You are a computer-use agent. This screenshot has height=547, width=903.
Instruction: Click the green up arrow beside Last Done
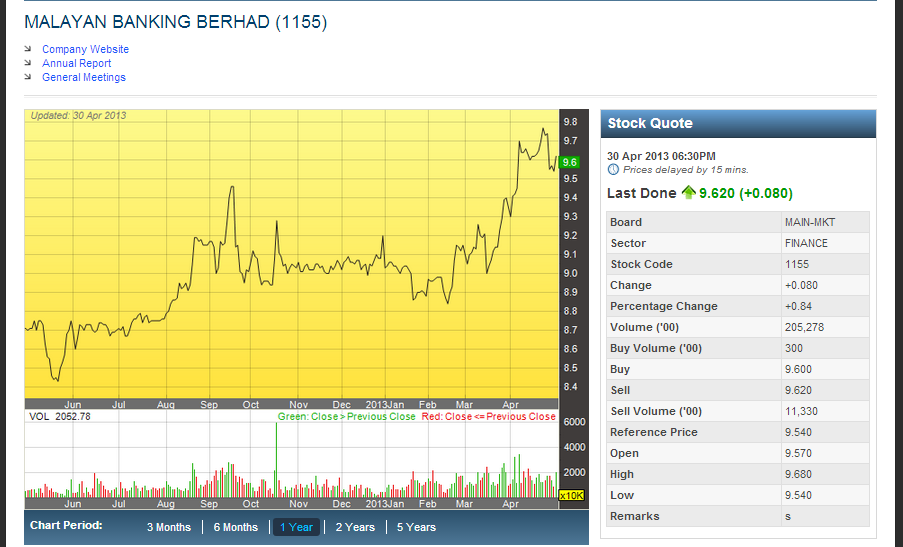[688, 193]
